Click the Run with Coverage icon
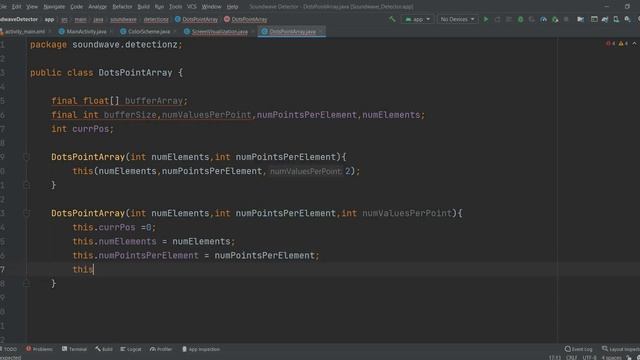 tap(531, 19)
